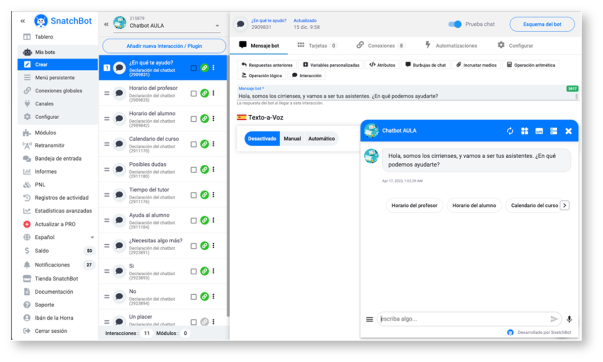Switch to Tarjetas tab

317,45
